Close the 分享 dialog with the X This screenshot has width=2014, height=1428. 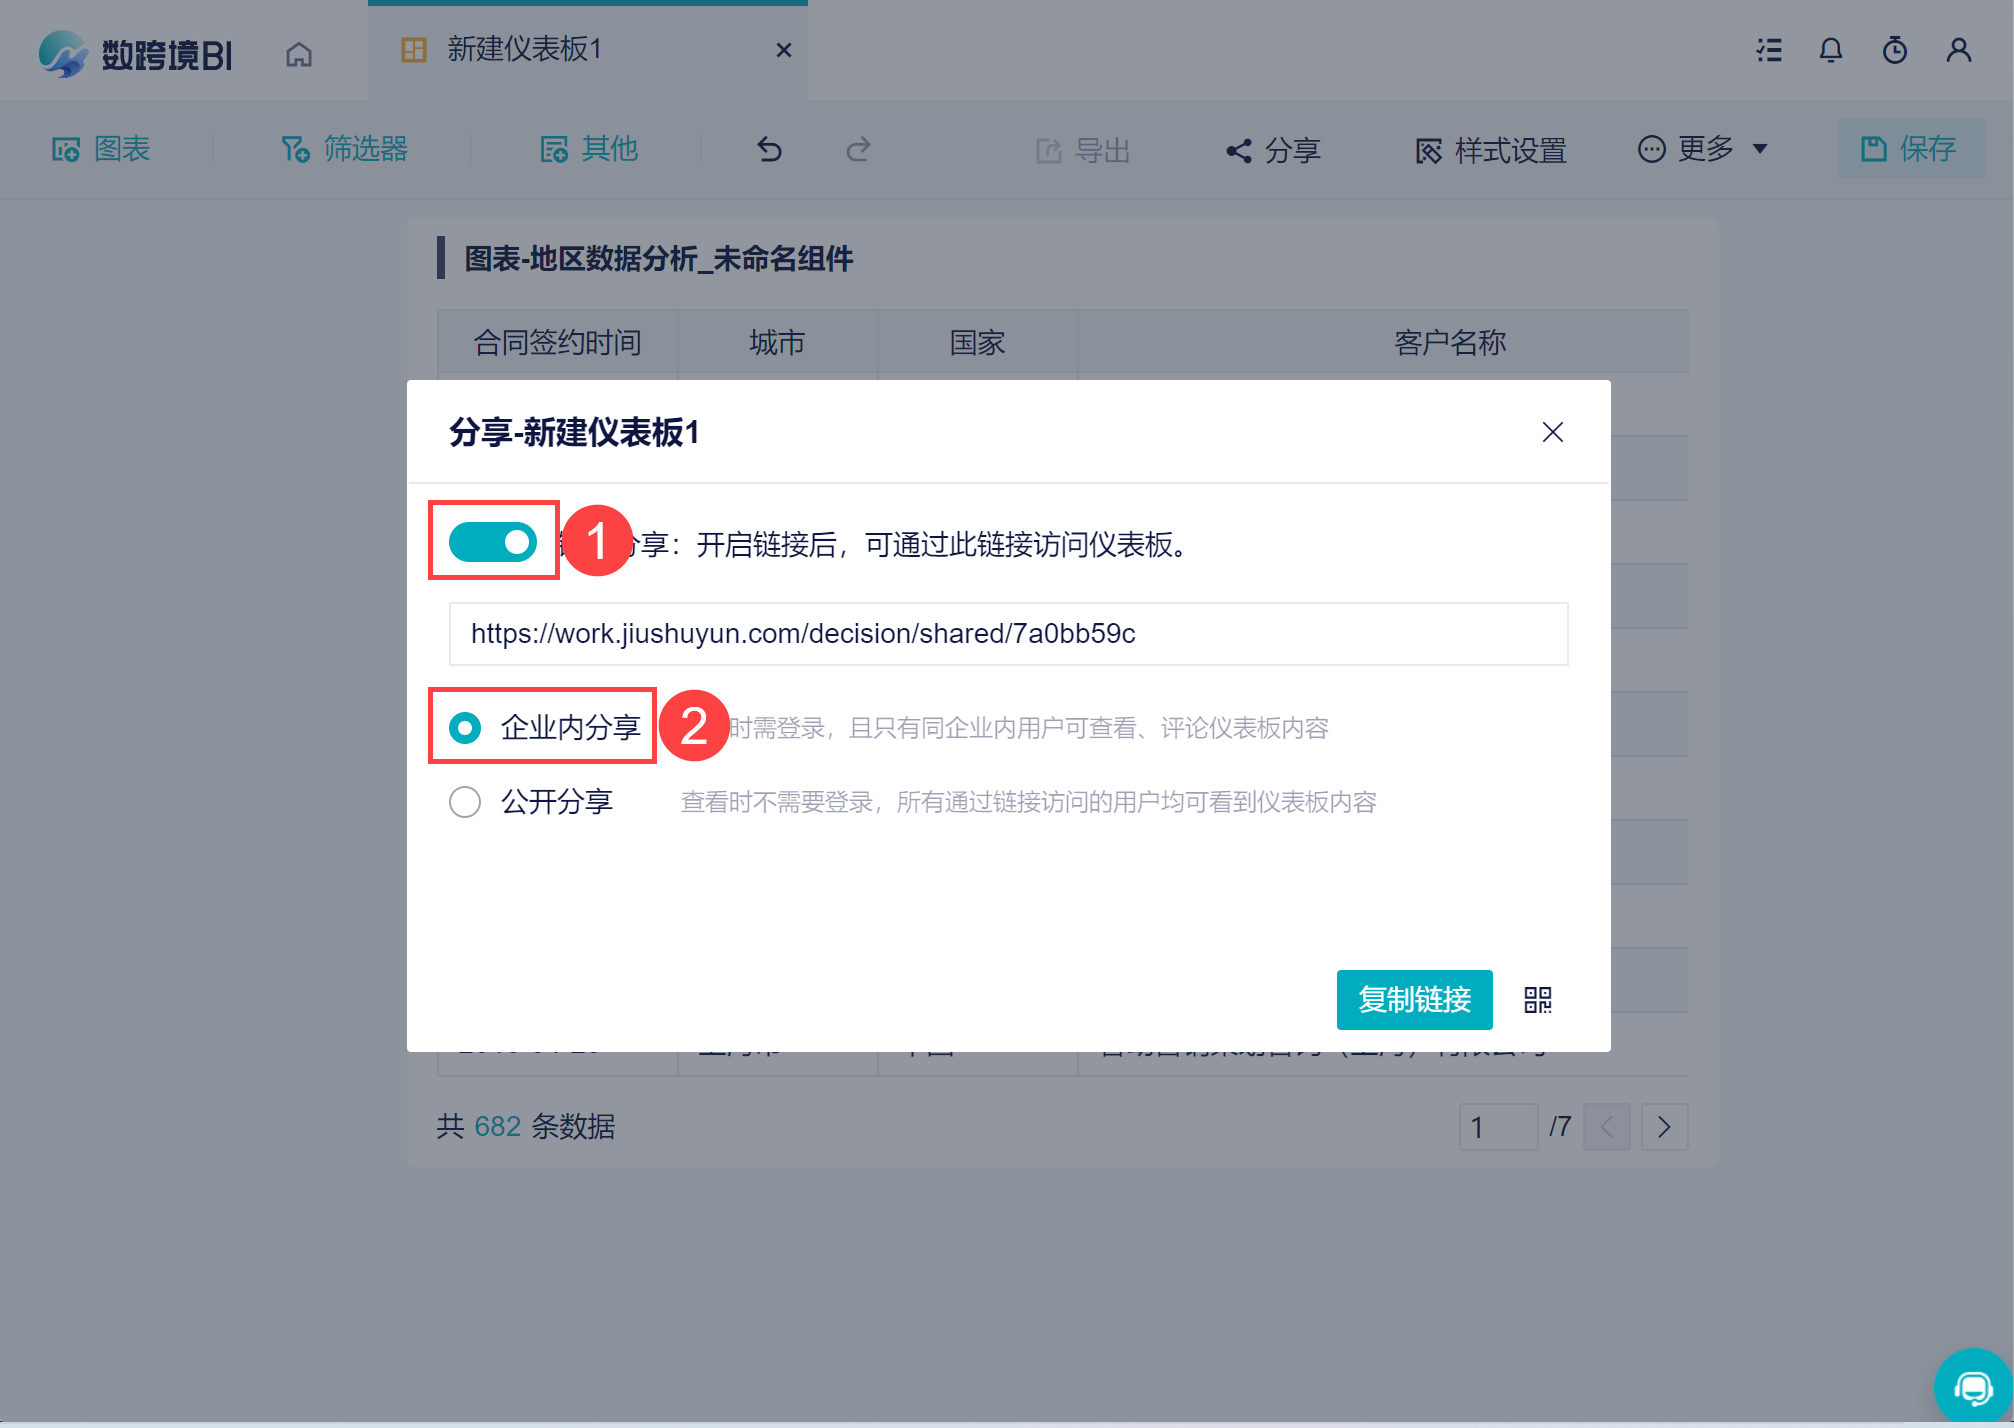click(1552, 432)
